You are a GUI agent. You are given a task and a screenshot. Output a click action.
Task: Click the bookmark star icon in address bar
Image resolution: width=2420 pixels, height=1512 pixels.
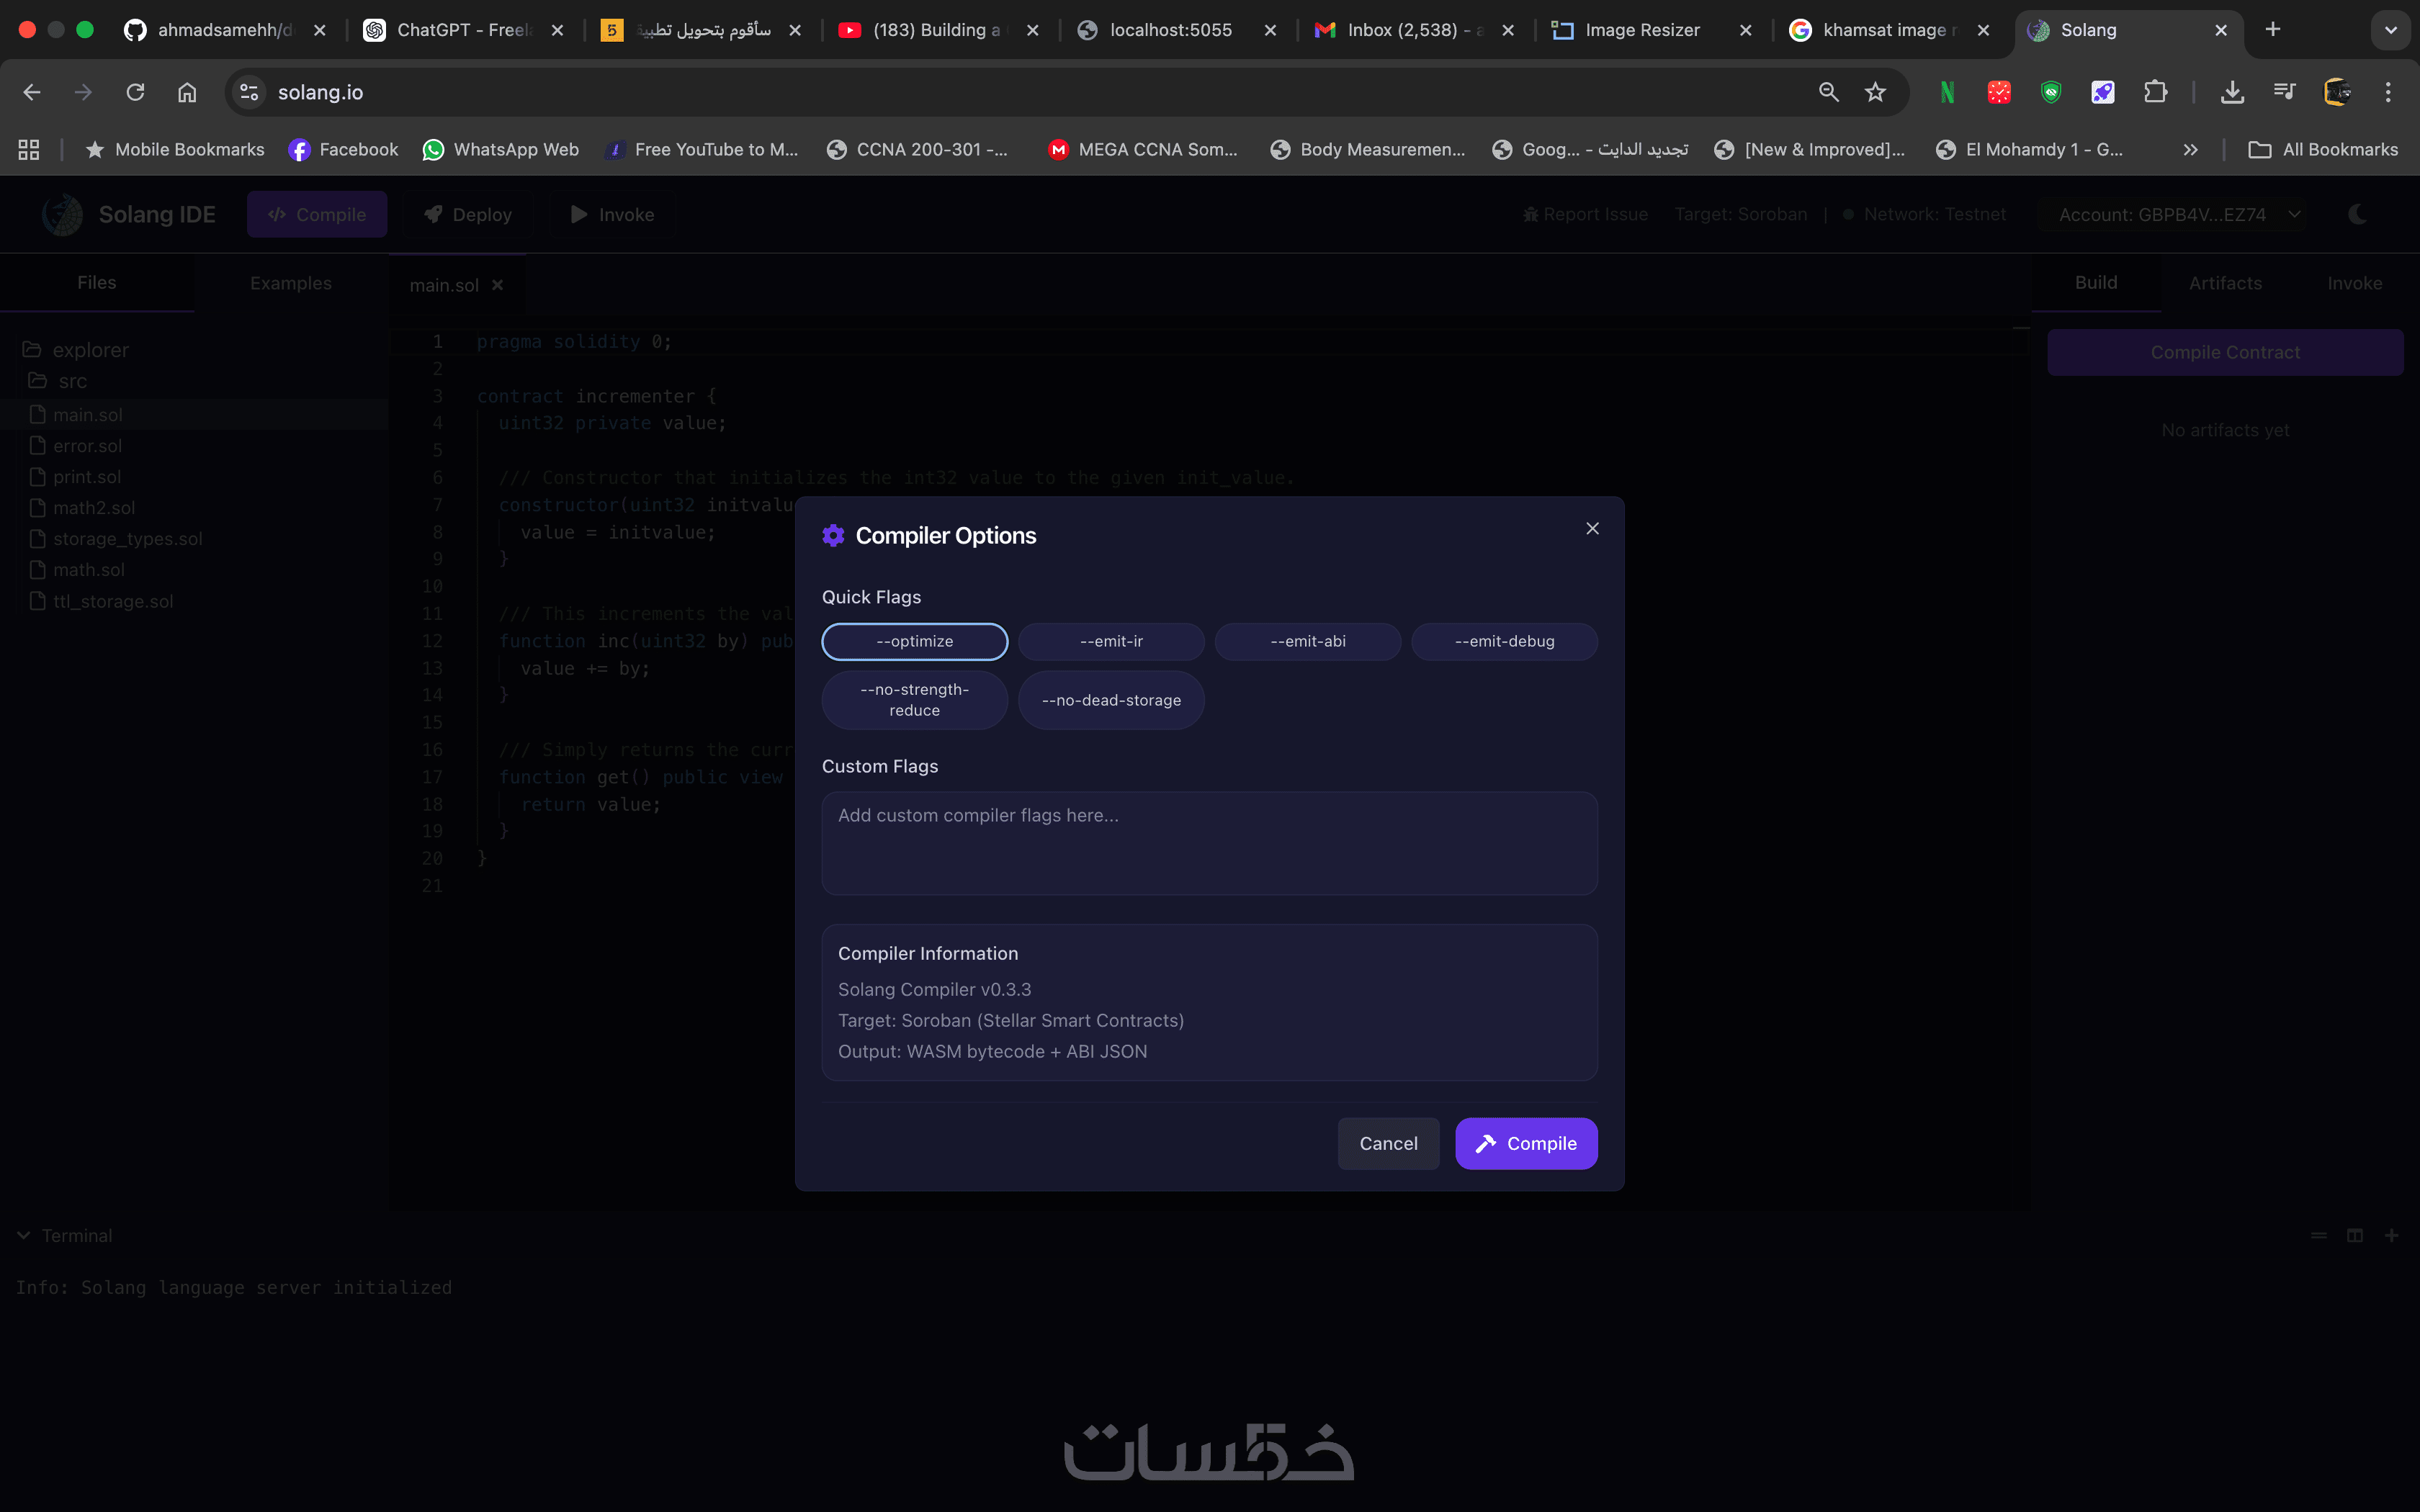pos(1875,92)
